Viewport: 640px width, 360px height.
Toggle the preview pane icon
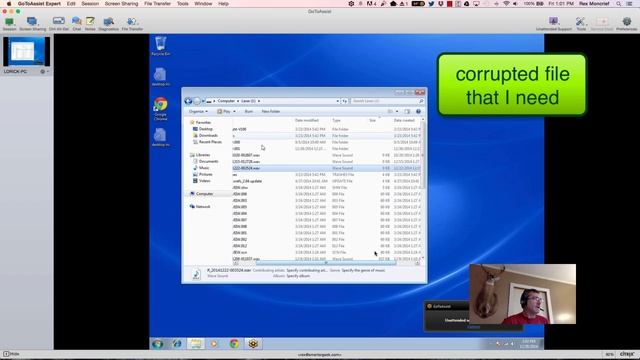407,111
